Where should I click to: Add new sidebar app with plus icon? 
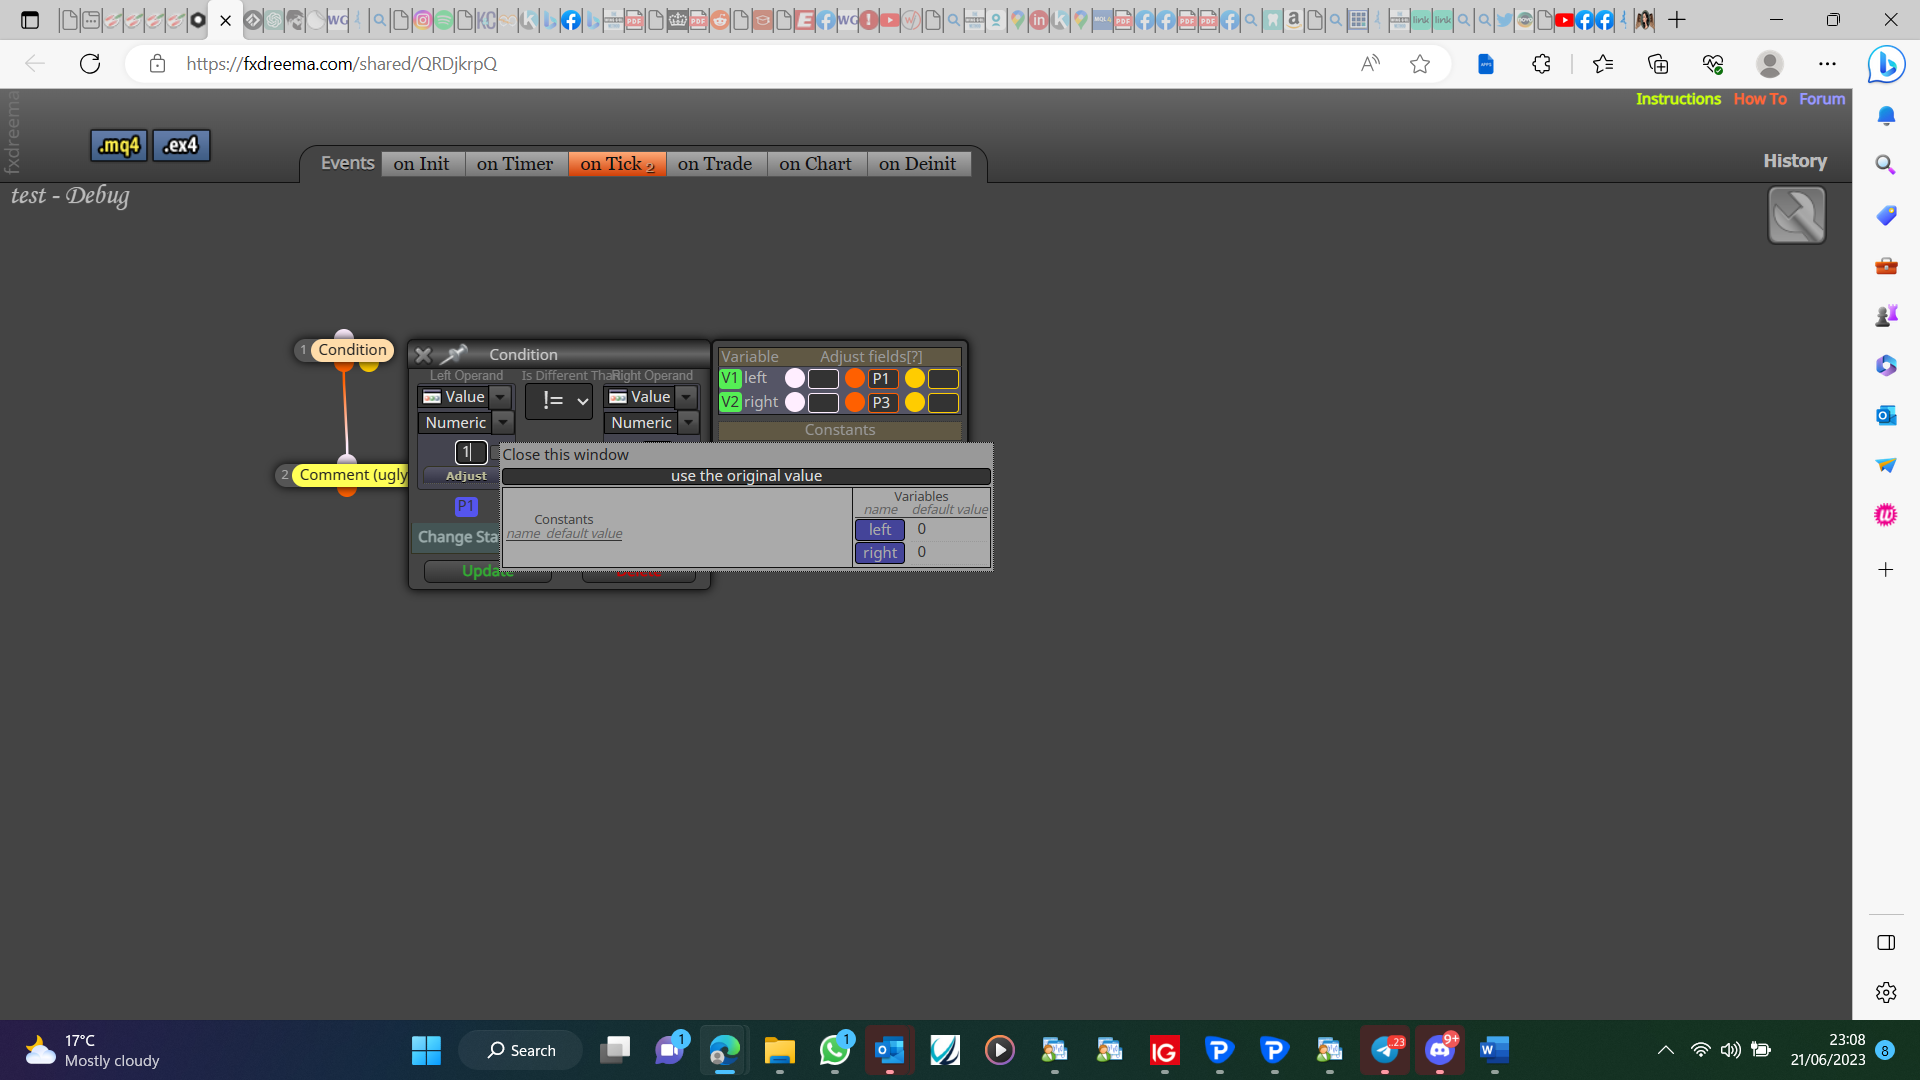1886,570
